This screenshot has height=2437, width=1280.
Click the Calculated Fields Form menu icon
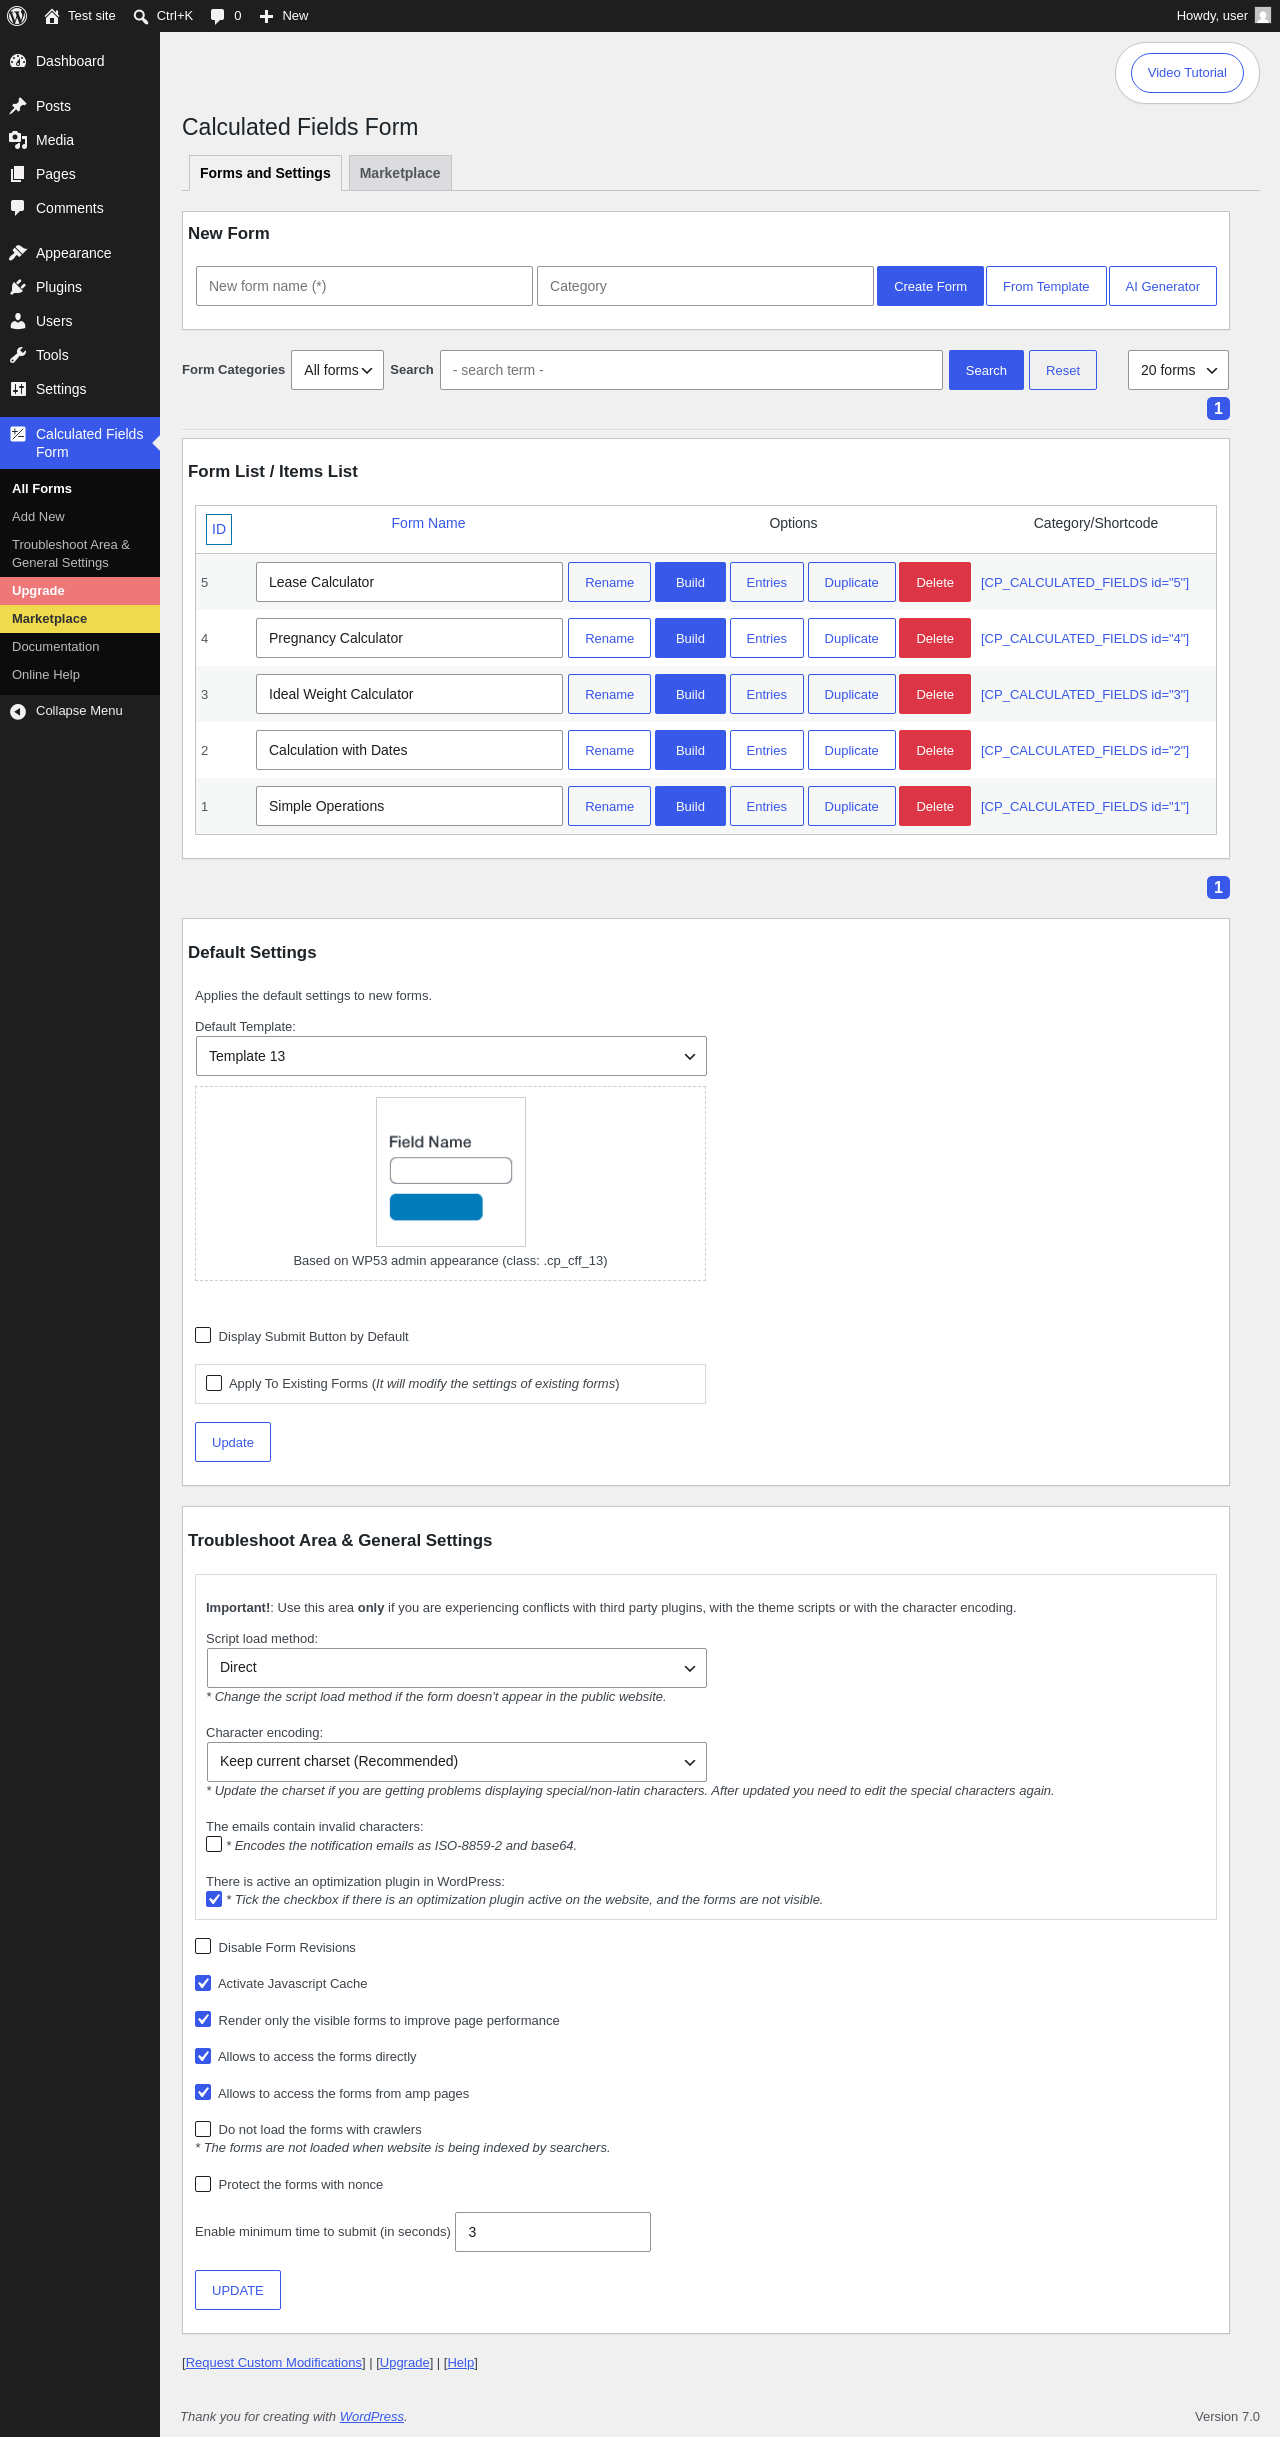pyautogui.click(x=18, y=434)
